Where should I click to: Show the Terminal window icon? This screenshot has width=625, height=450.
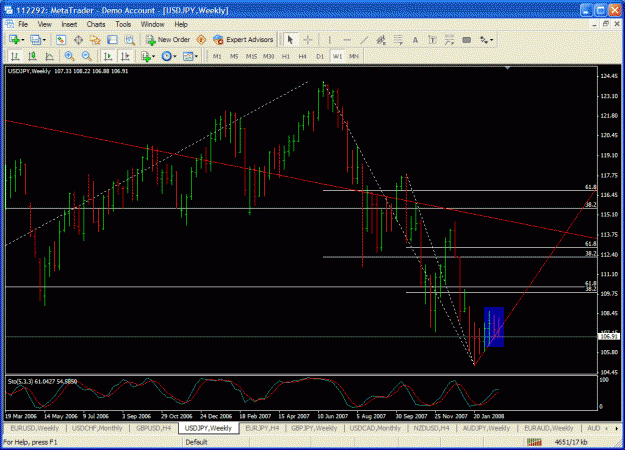(x=112, y=40)
